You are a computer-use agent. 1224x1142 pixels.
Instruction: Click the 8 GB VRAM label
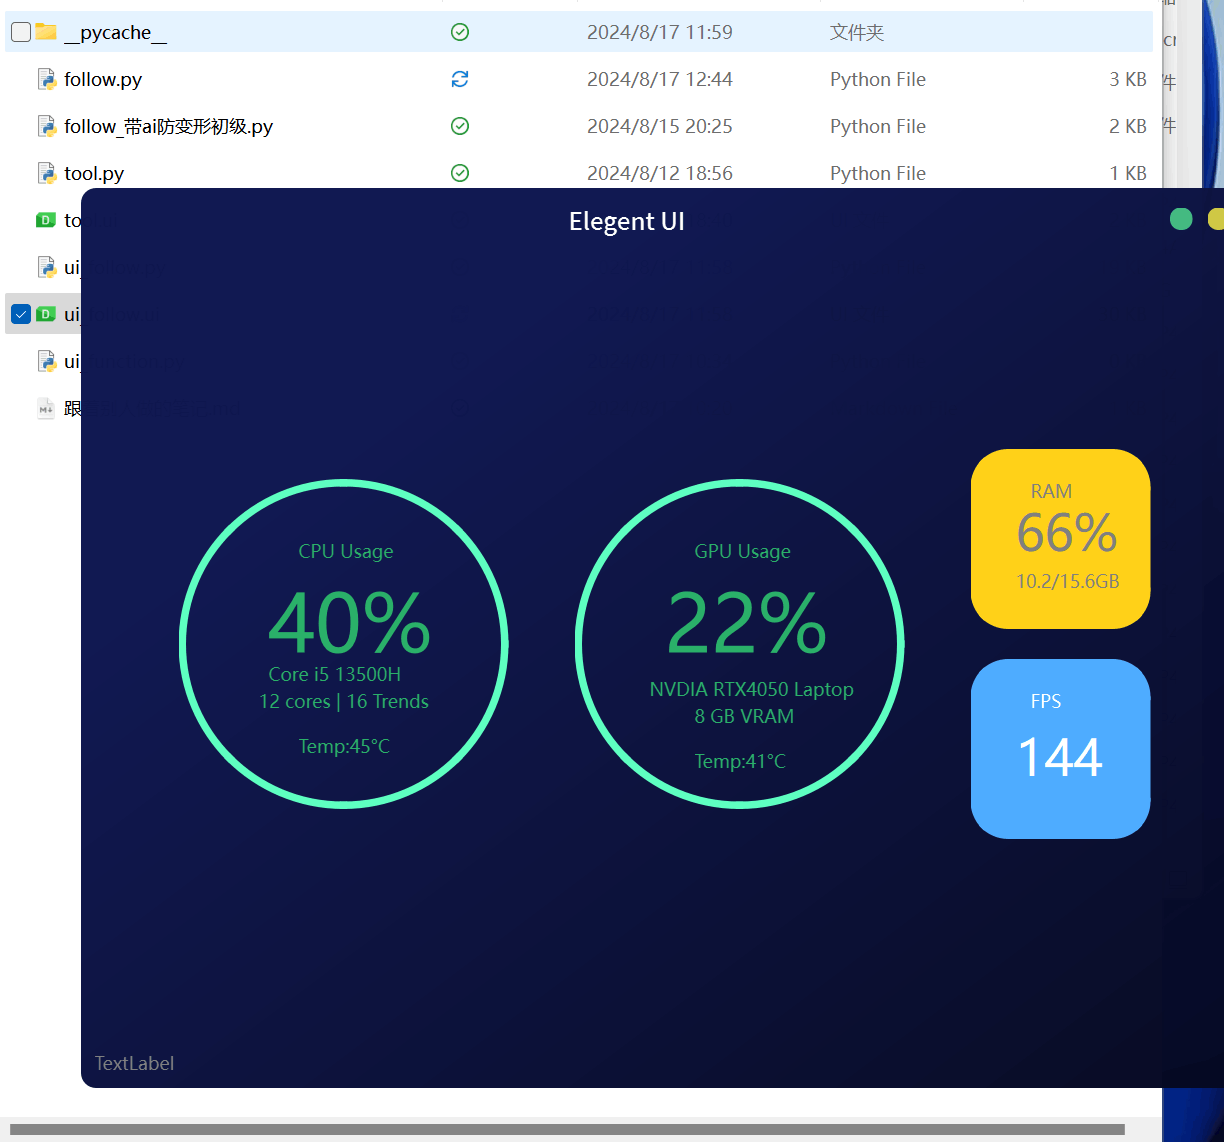(744, 716)
